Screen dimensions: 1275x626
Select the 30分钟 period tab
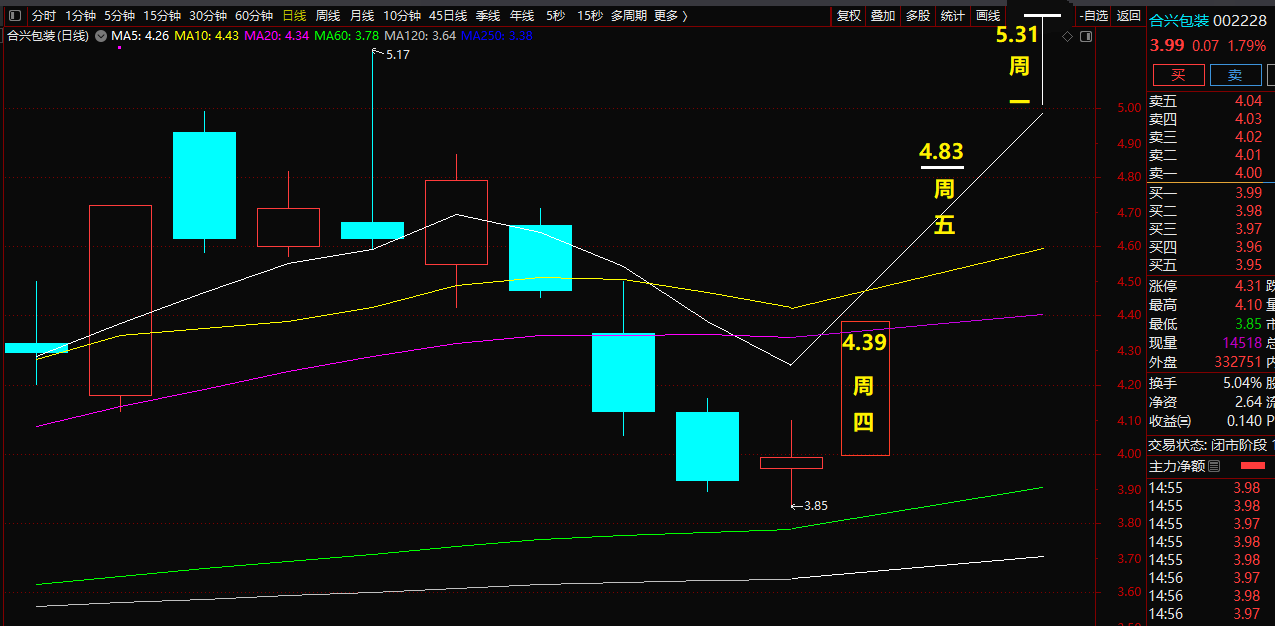coord(208,16)
